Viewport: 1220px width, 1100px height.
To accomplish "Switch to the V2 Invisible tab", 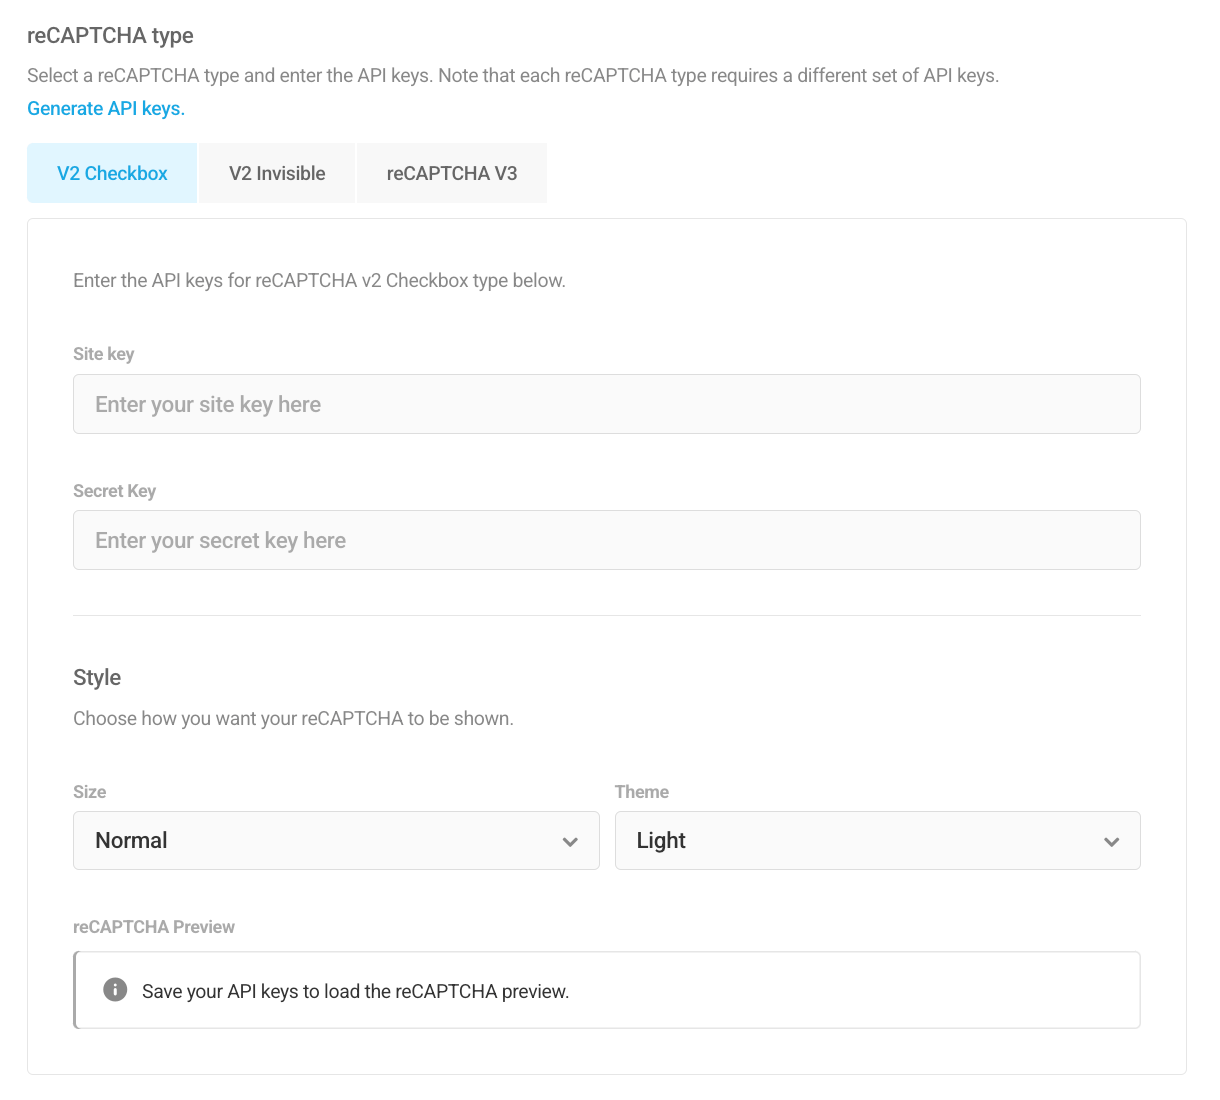I will [277, 173].
